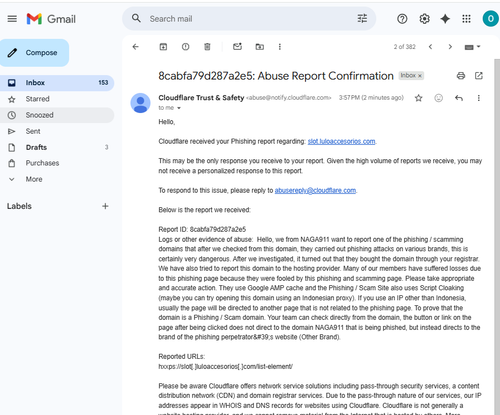The image size is (500, 415).
Task: Click the 'Report ID: 8cabfa79d287a2e5' line
Action: (x=202, y=229)
